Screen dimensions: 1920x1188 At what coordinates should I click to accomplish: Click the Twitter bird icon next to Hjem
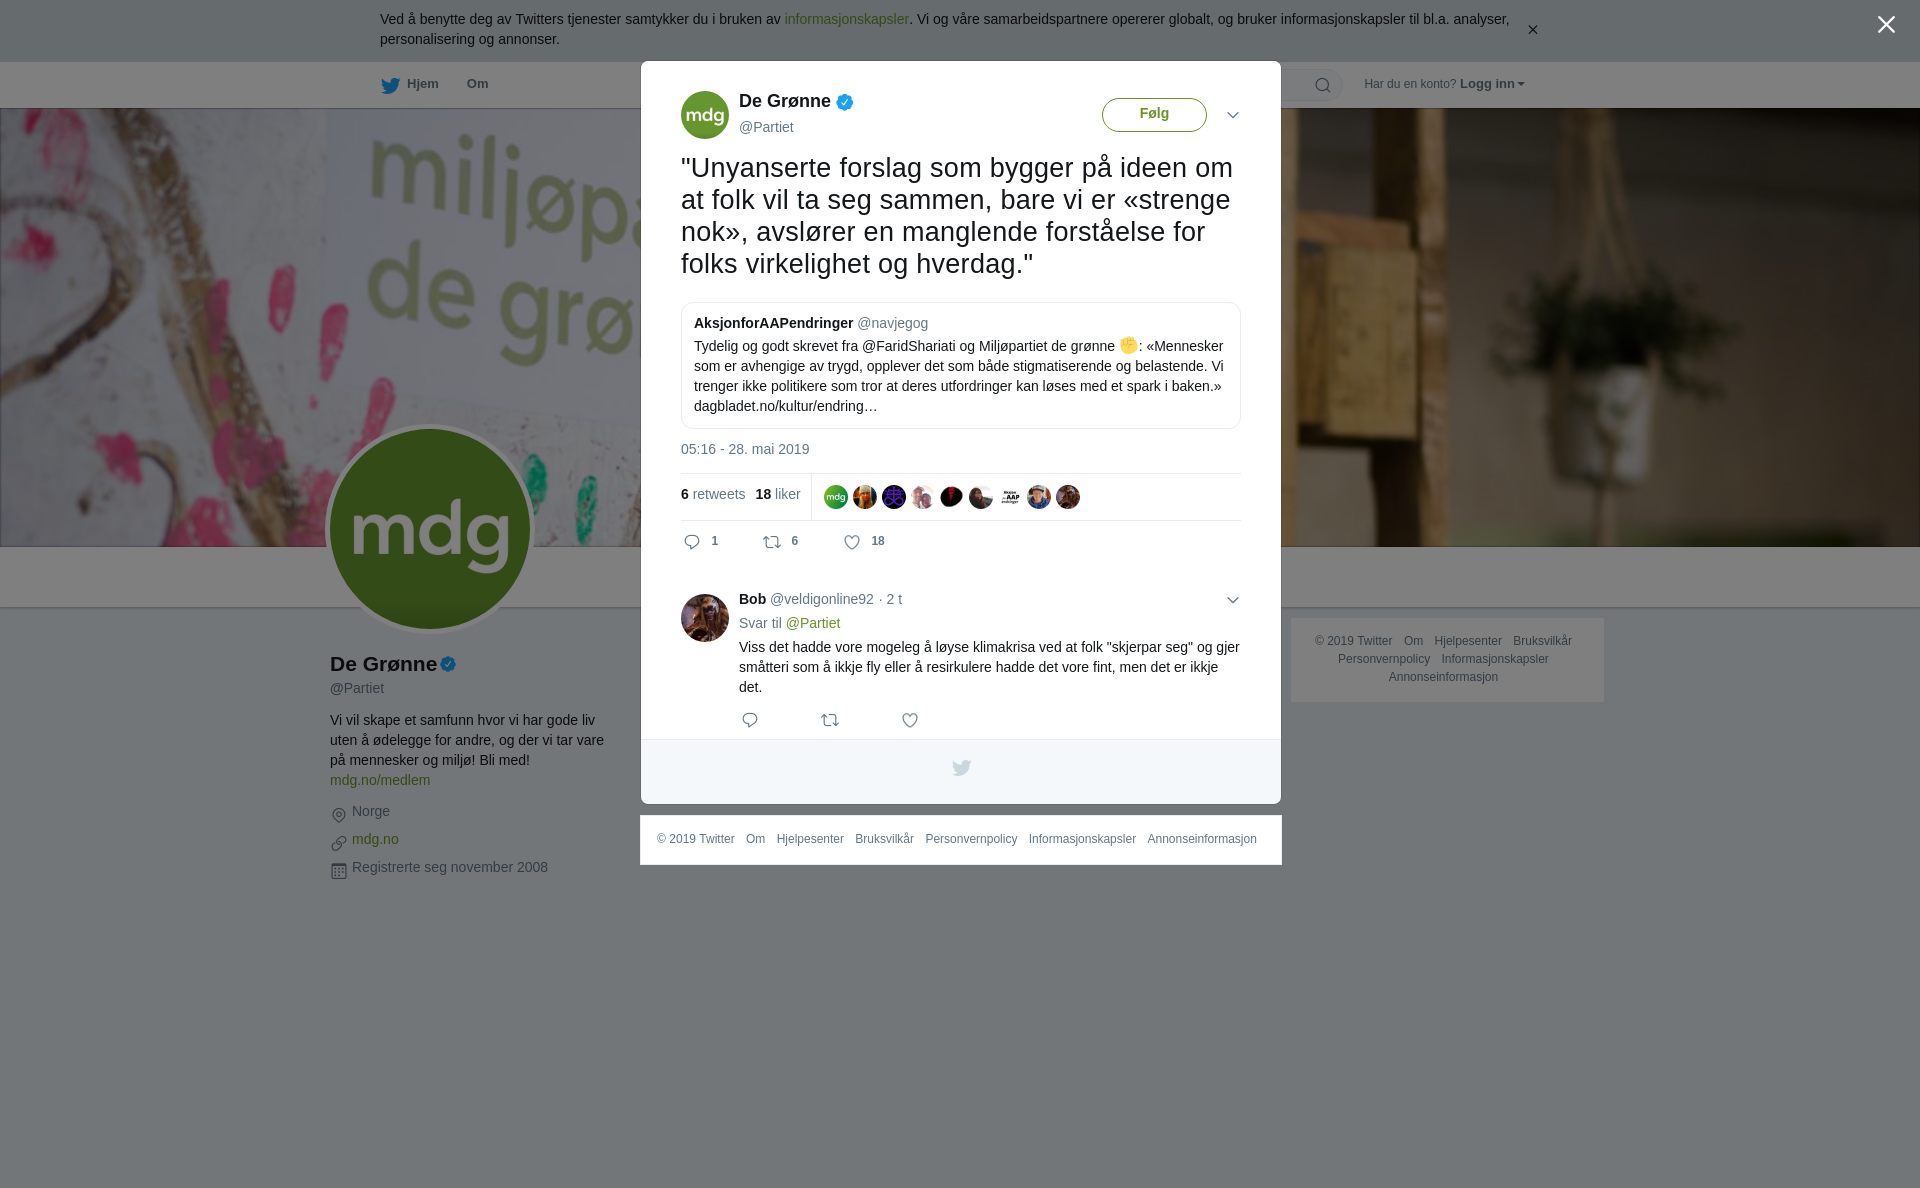click(390, 85)
